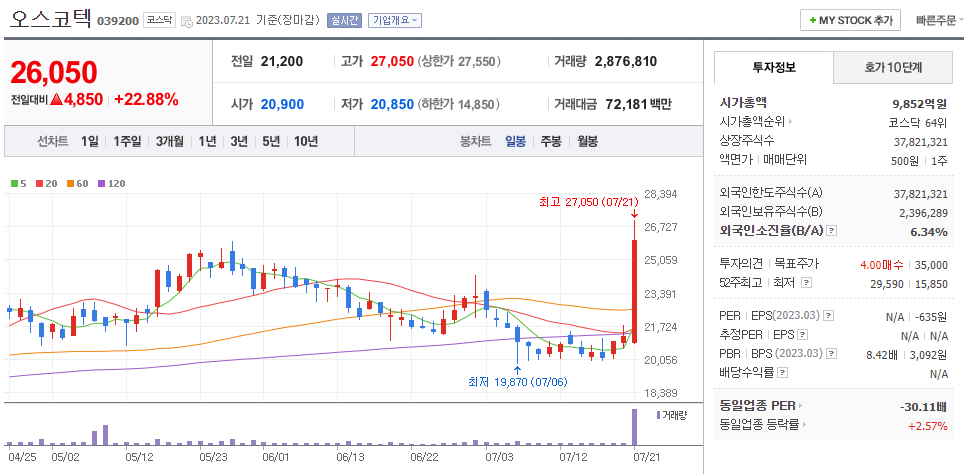Open help icon next to 52주최고 최저
This screenshot has height=474, width=970.
(x=805, y=282)
